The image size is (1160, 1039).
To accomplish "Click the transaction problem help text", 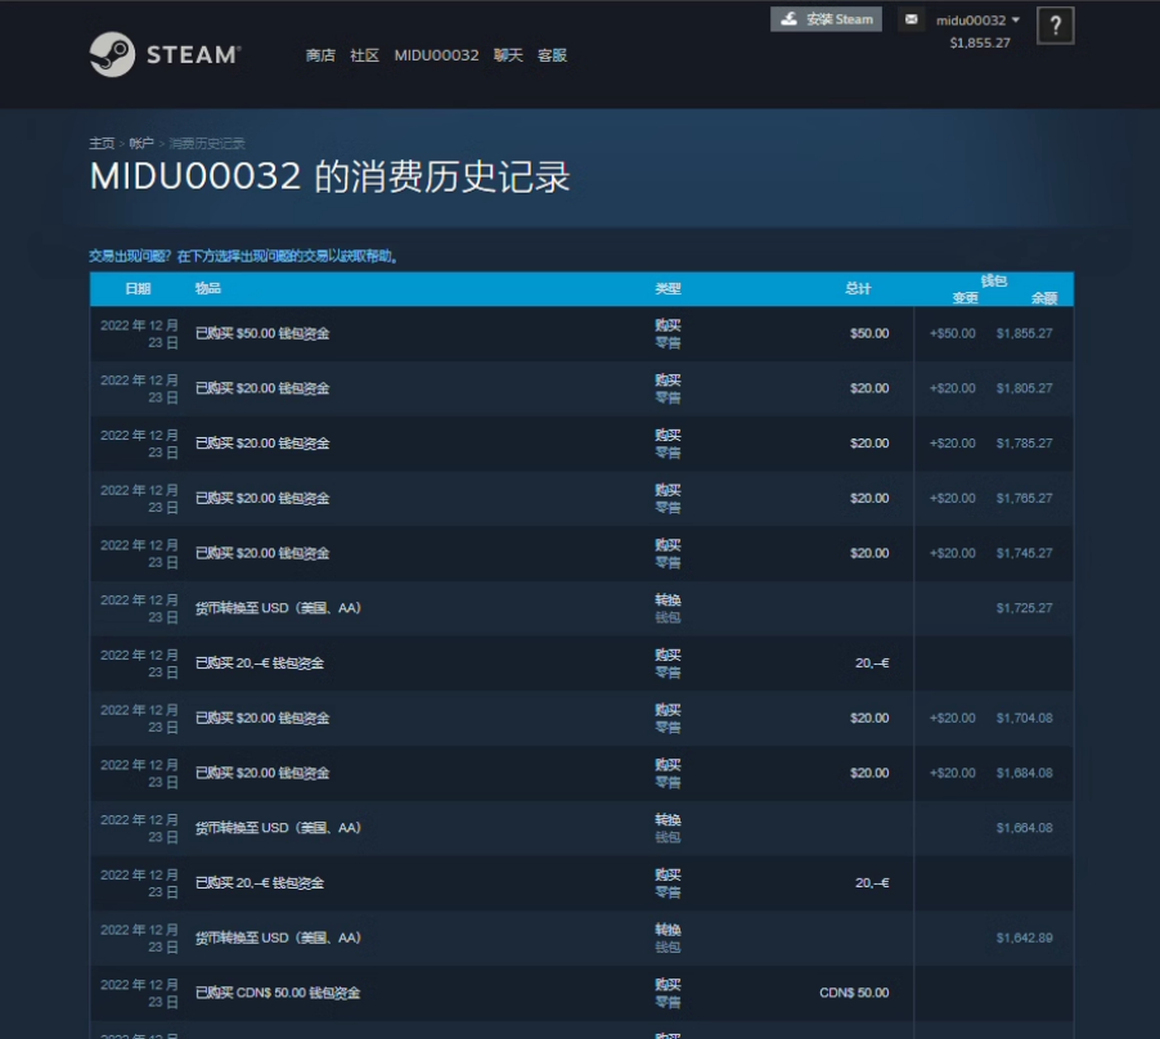I will point(245,256).
